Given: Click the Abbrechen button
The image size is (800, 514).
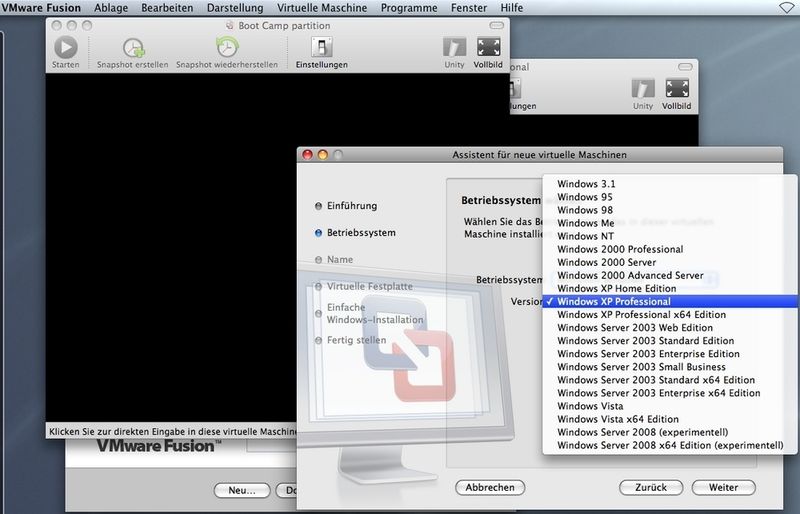Looking at the screenshot, I should [x=490, y=487].
